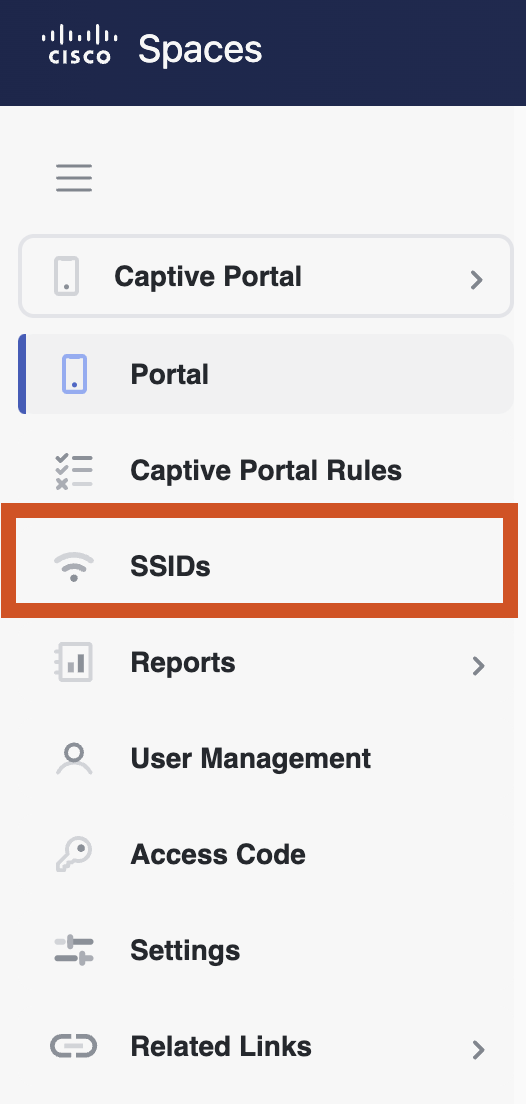Click the Captive Portal device icon
The width and height of the screenshot is (526, 1104).
67,276
